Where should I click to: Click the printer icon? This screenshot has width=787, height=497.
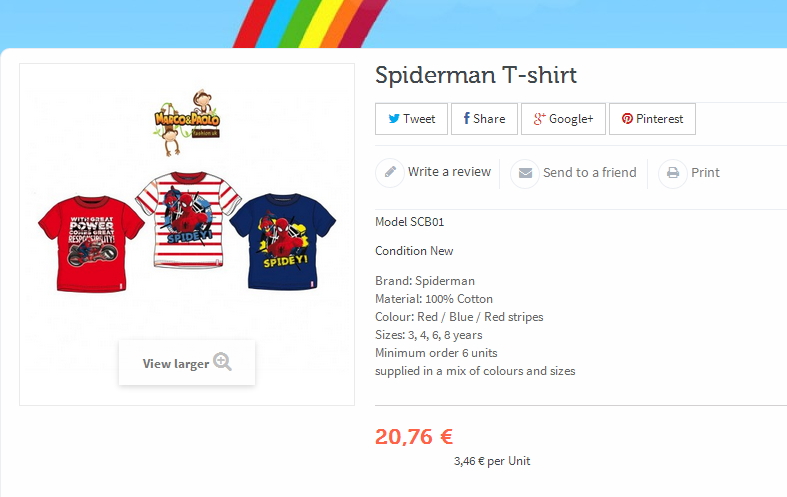click(x=673, y=173)
